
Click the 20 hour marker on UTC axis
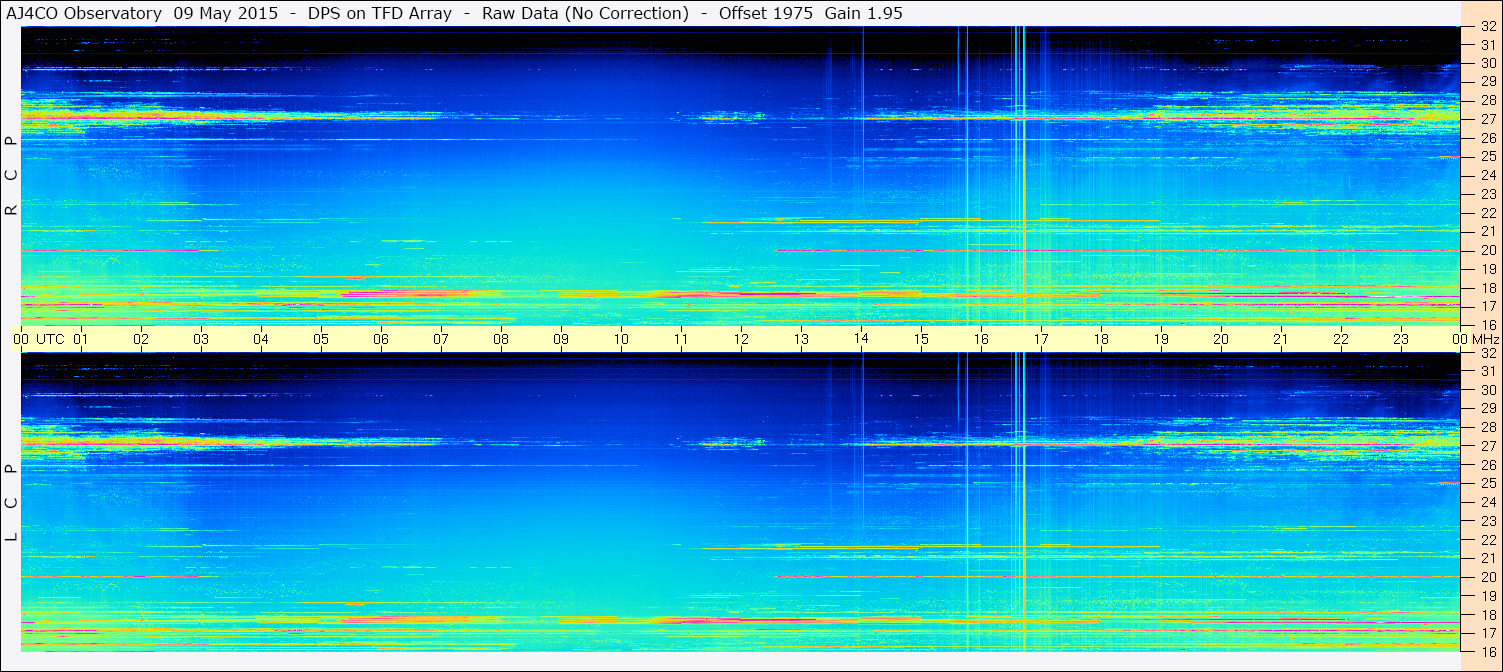point(1221,339)
